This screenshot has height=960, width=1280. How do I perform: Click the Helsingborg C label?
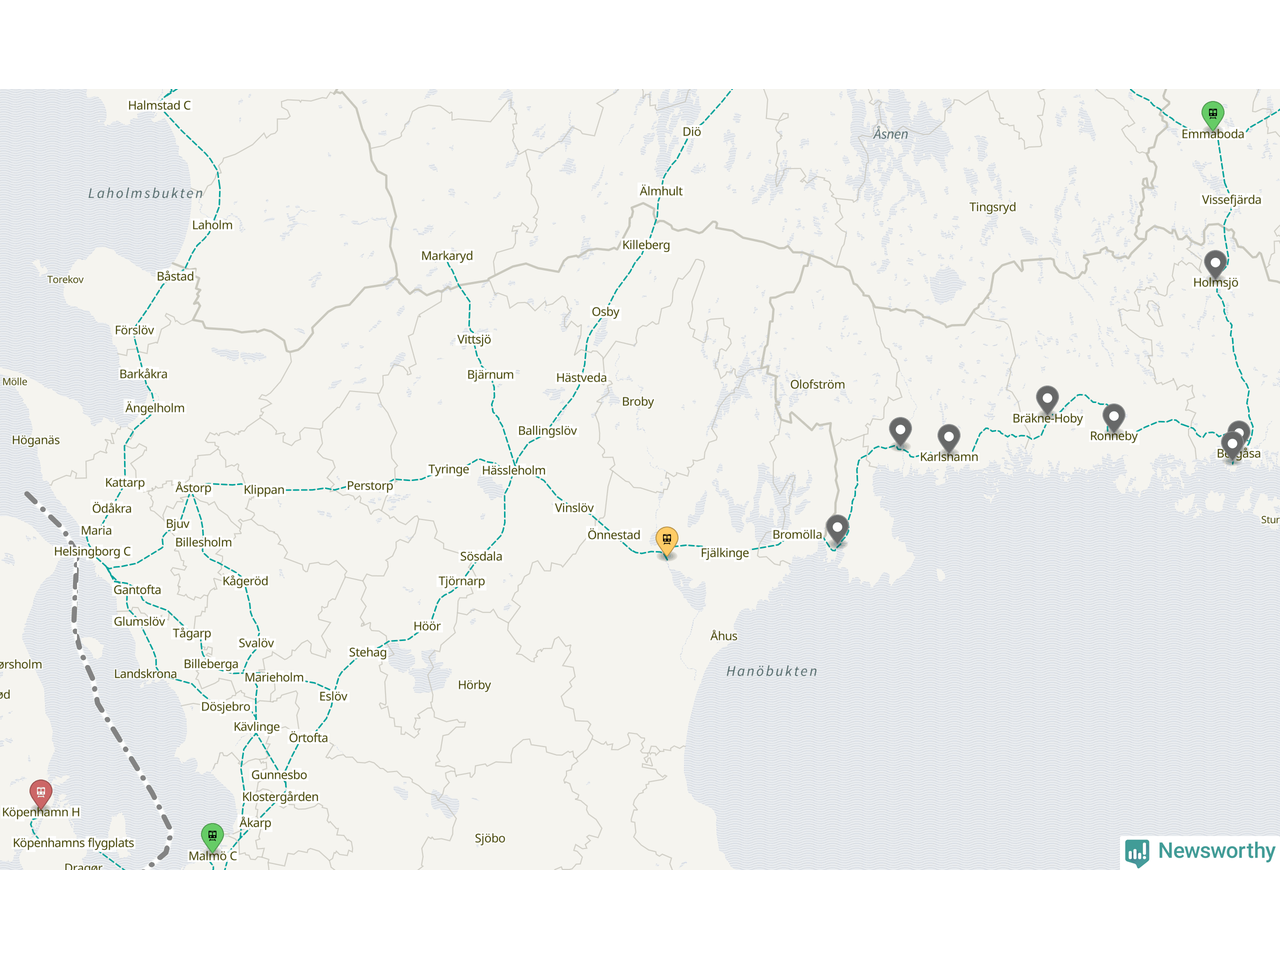(x=92, y=551)
